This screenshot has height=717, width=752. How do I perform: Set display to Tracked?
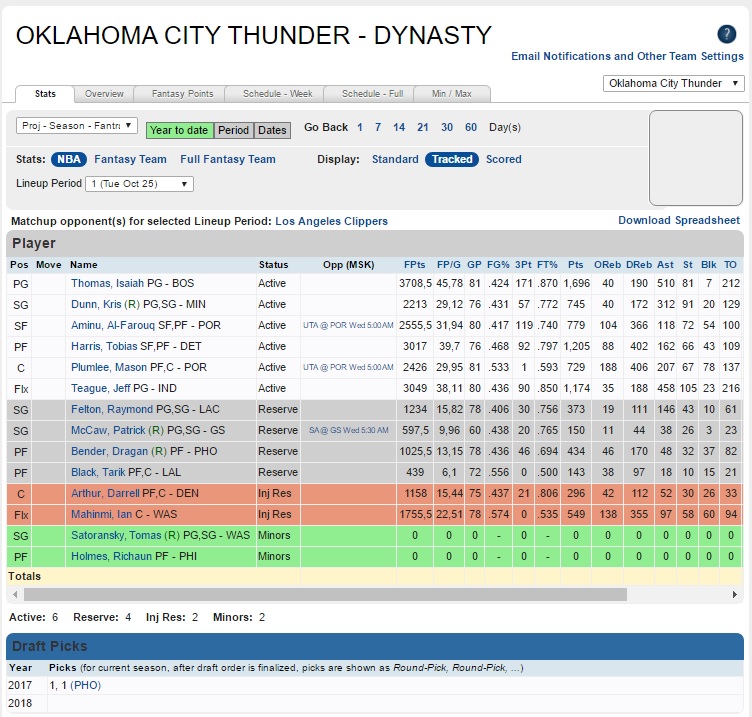pos(452,159)
